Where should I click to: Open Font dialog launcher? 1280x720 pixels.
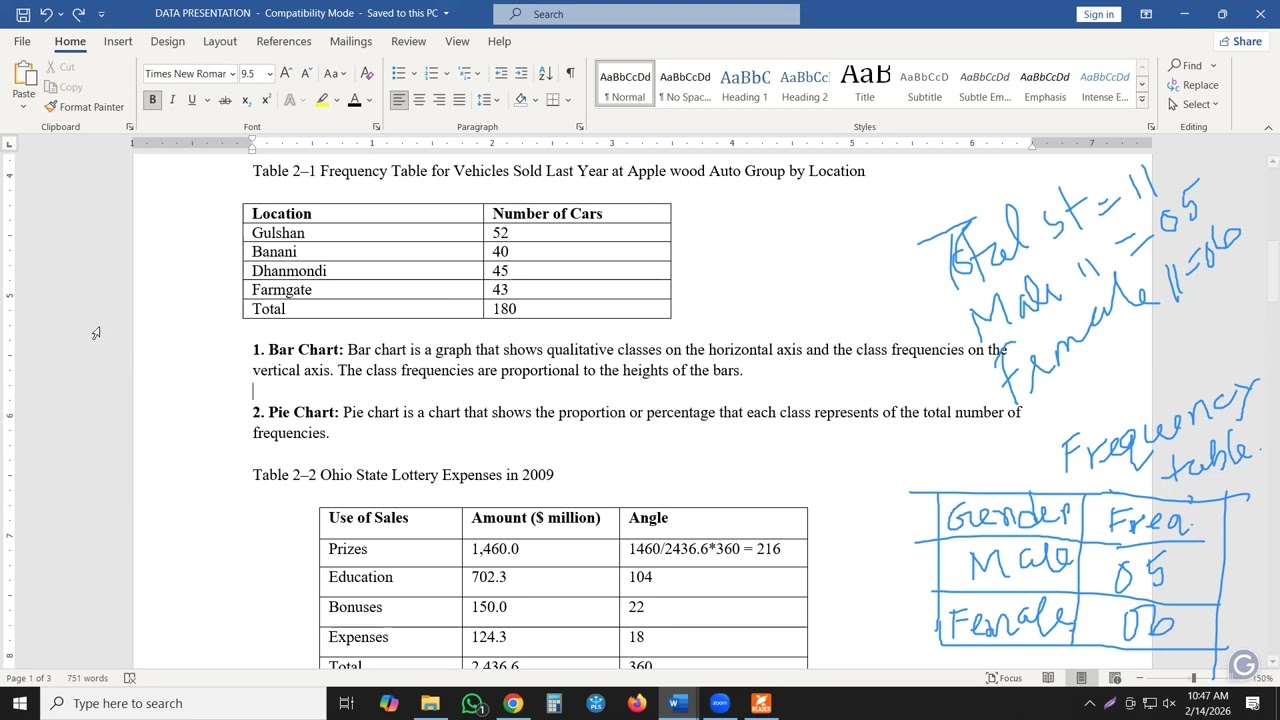pyautogui.click(x=376, y=127)
